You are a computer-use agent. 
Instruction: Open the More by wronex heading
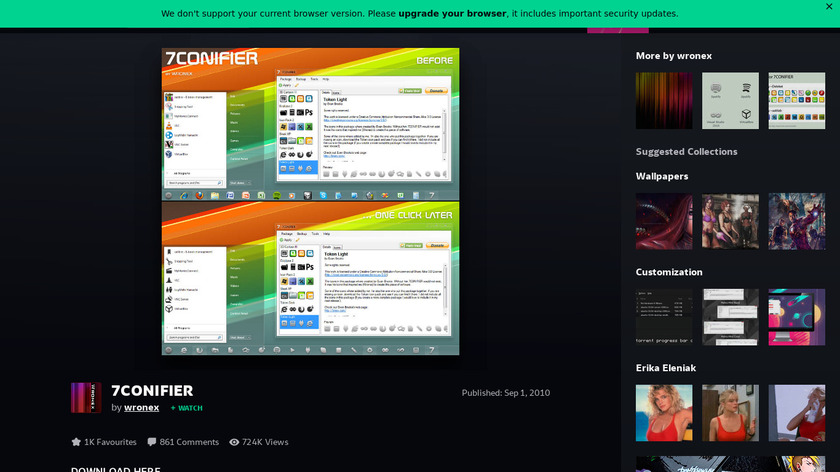coord(674,56)
